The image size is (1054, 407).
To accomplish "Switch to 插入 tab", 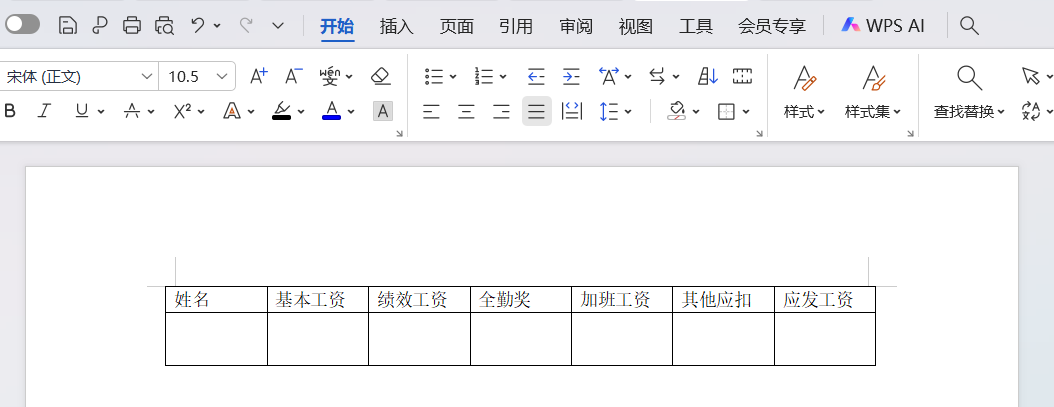I will coord(397,26).
